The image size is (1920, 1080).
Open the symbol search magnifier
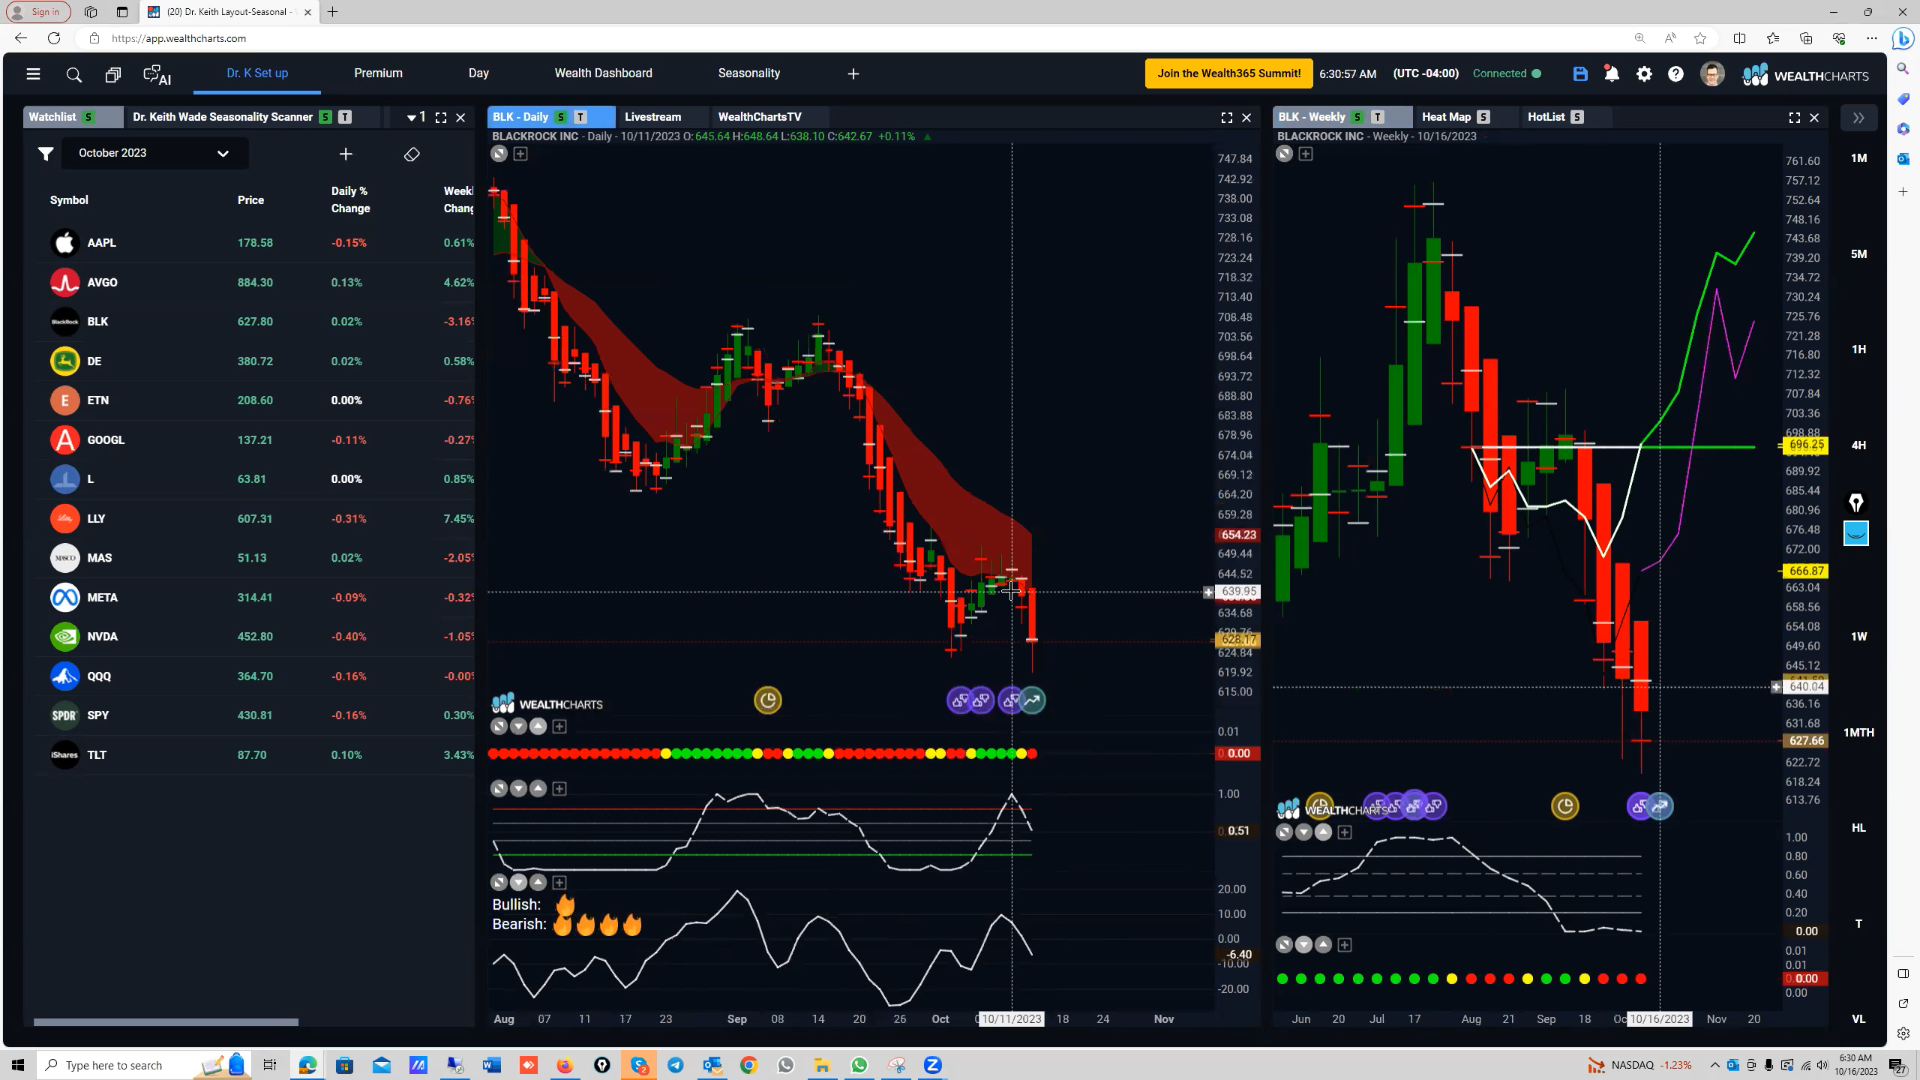tap(74, 74)
